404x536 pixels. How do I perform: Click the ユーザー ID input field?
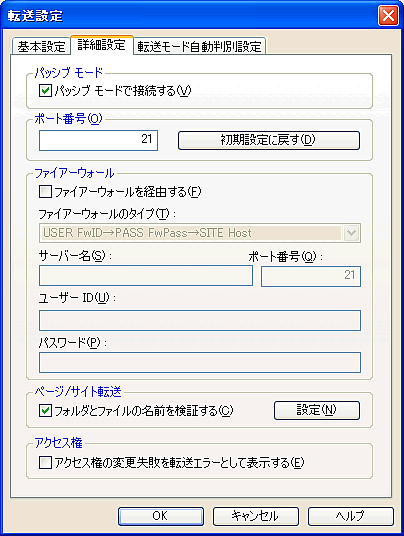coord(200,320)
